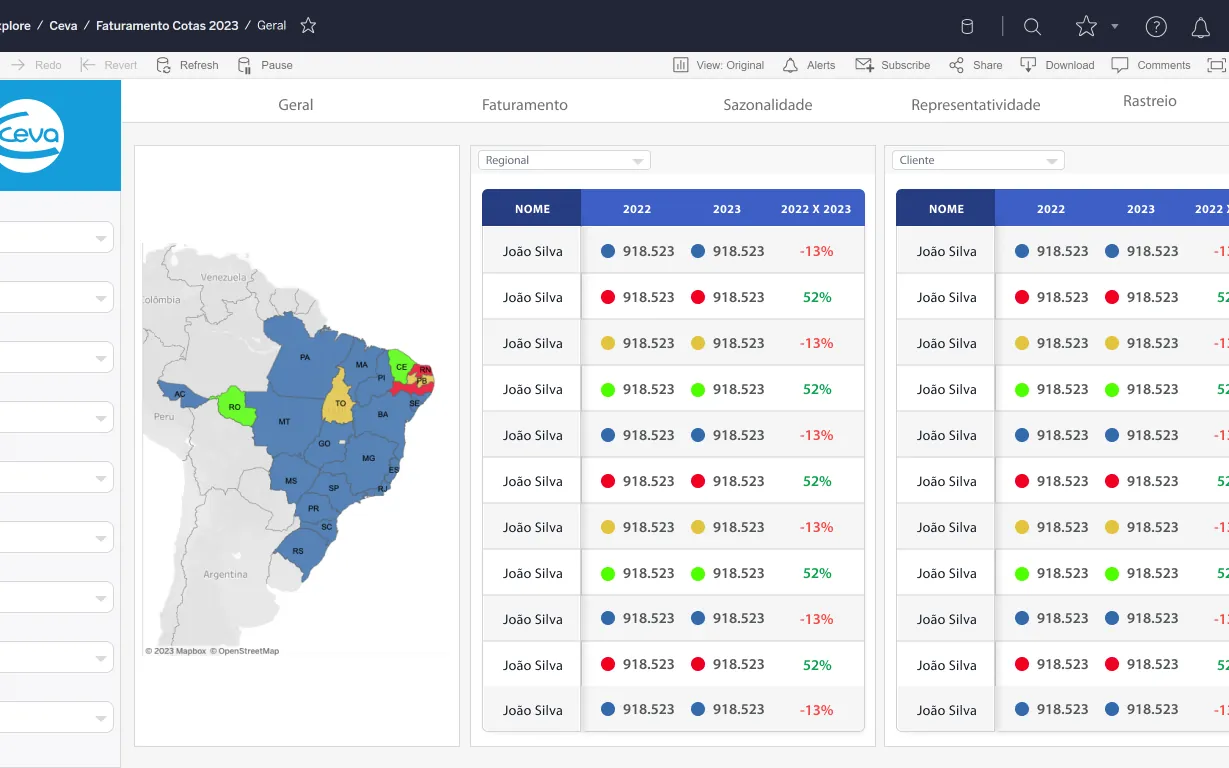This screenshot has width=1229, height=768.
Task: Select Mato Grosso (MT) on map
Action: (284, 422)
